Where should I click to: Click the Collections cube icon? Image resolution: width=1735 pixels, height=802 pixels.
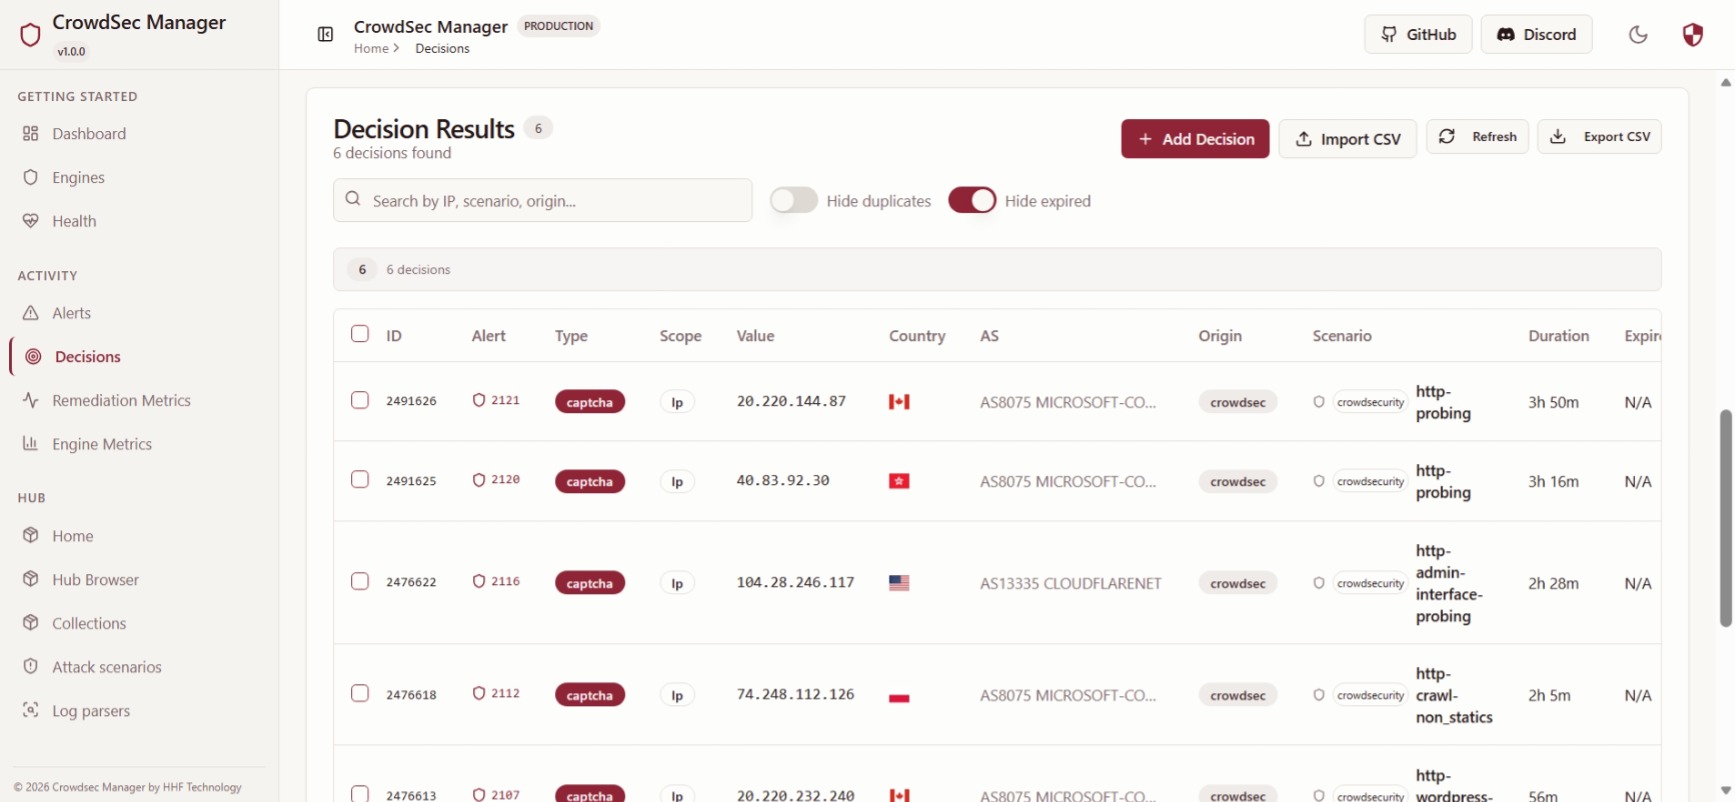[x=31, y=623]
